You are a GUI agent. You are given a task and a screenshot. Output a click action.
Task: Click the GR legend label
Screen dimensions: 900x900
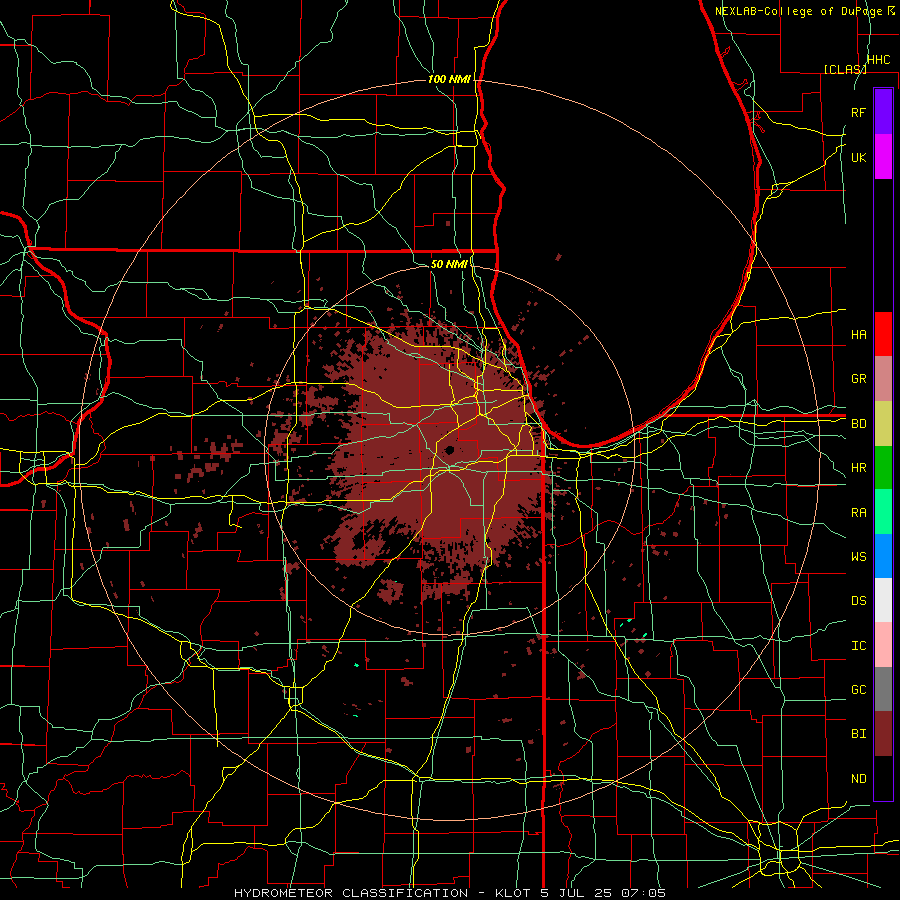tap(858, 379)
